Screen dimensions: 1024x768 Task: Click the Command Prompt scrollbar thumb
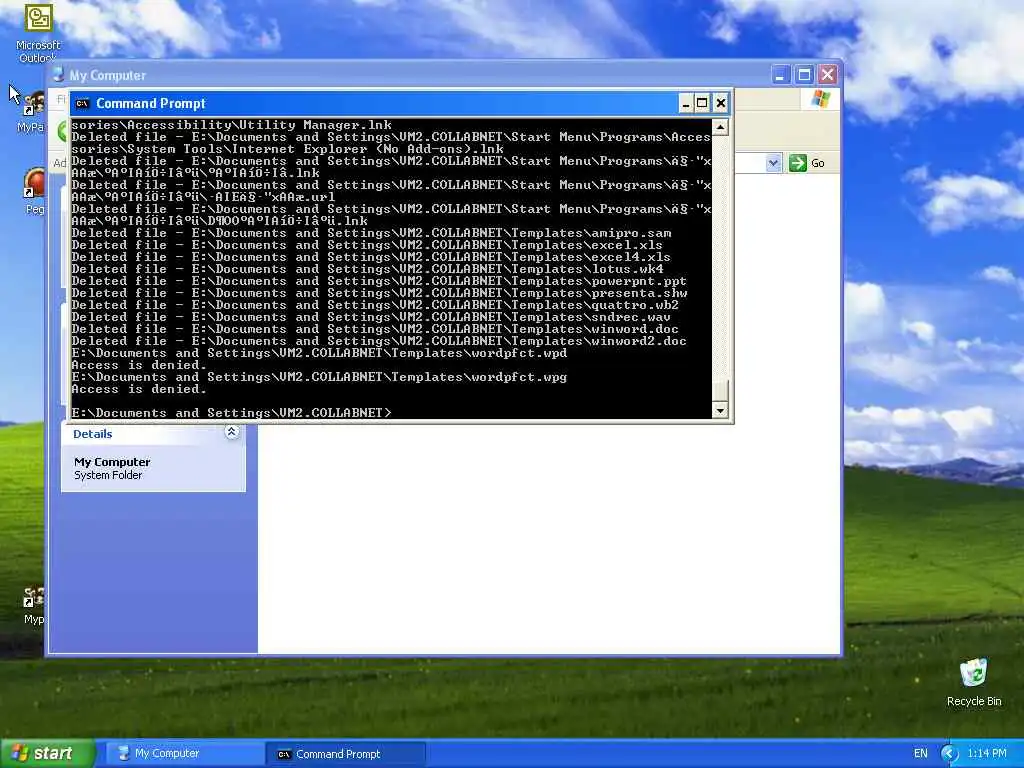[x=720, y=391]
